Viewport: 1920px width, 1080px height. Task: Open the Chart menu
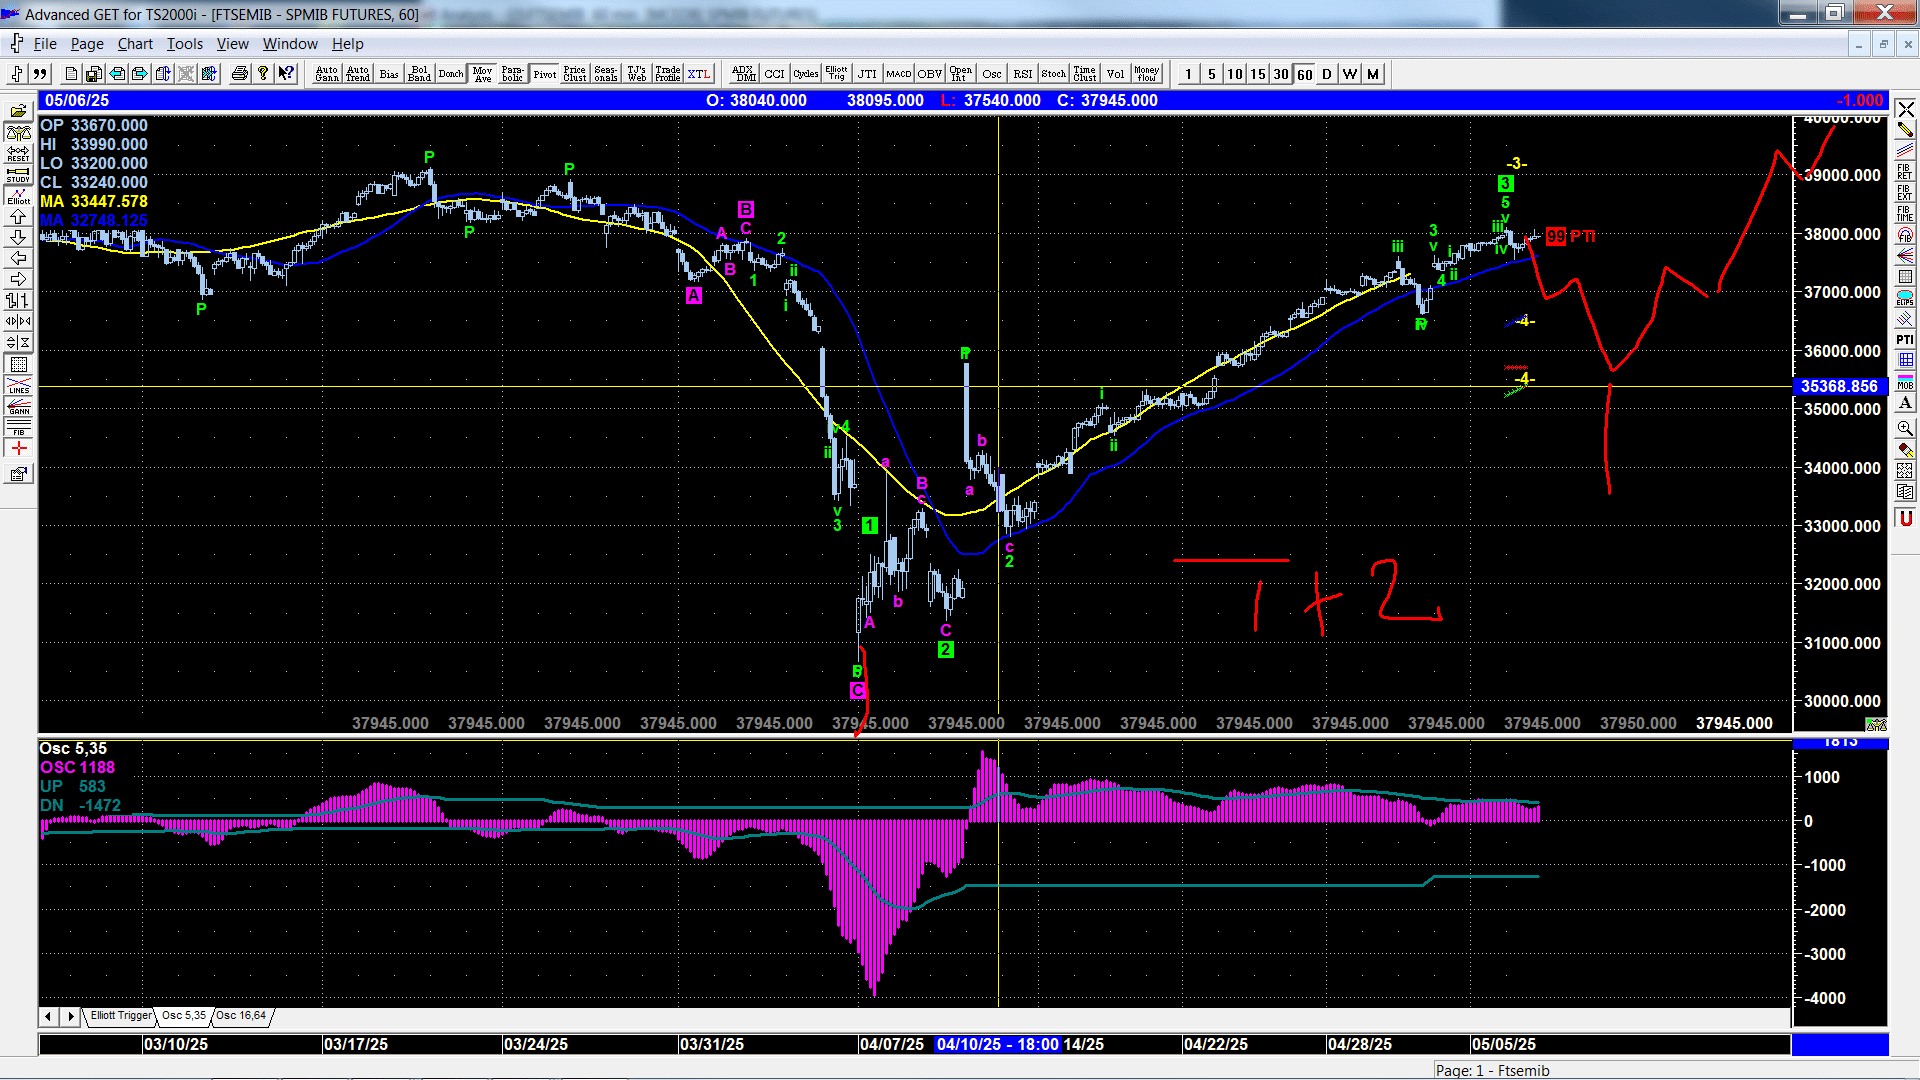[135, 44]
